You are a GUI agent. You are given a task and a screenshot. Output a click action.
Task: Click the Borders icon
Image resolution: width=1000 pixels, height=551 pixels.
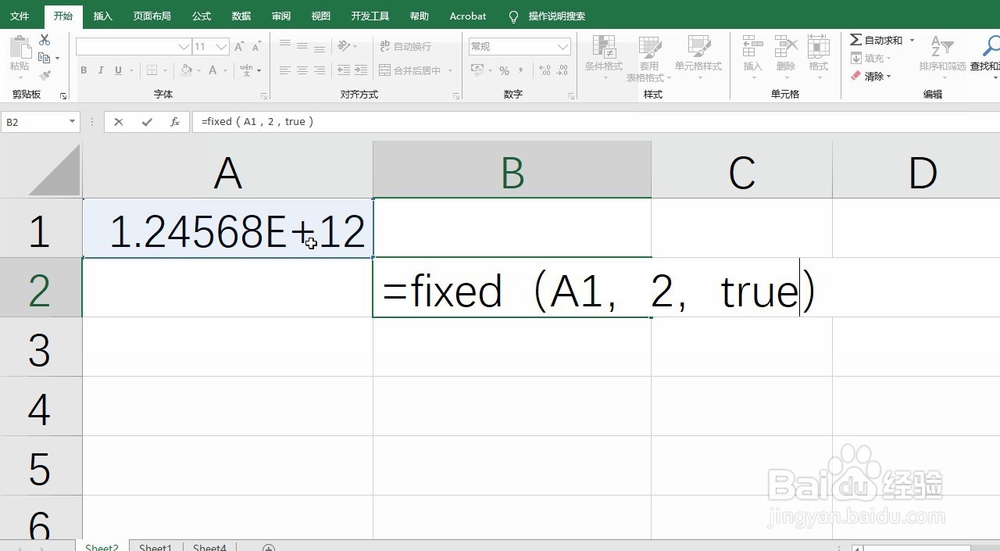pyautogui.click(x=152, y=70)
